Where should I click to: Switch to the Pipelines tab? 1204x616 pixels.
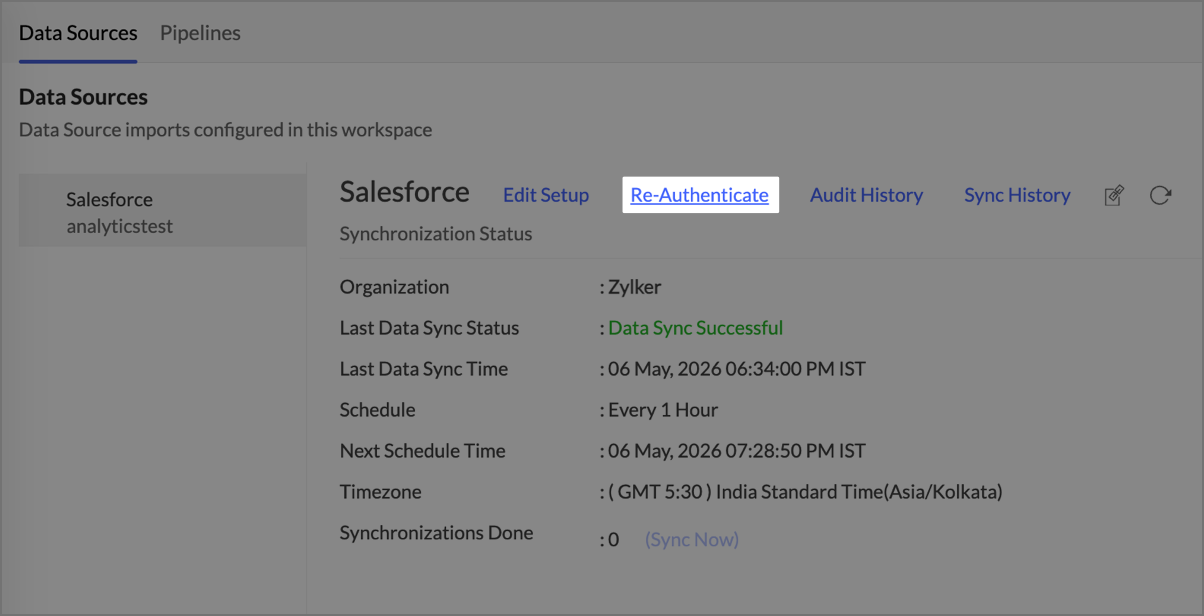200,33
